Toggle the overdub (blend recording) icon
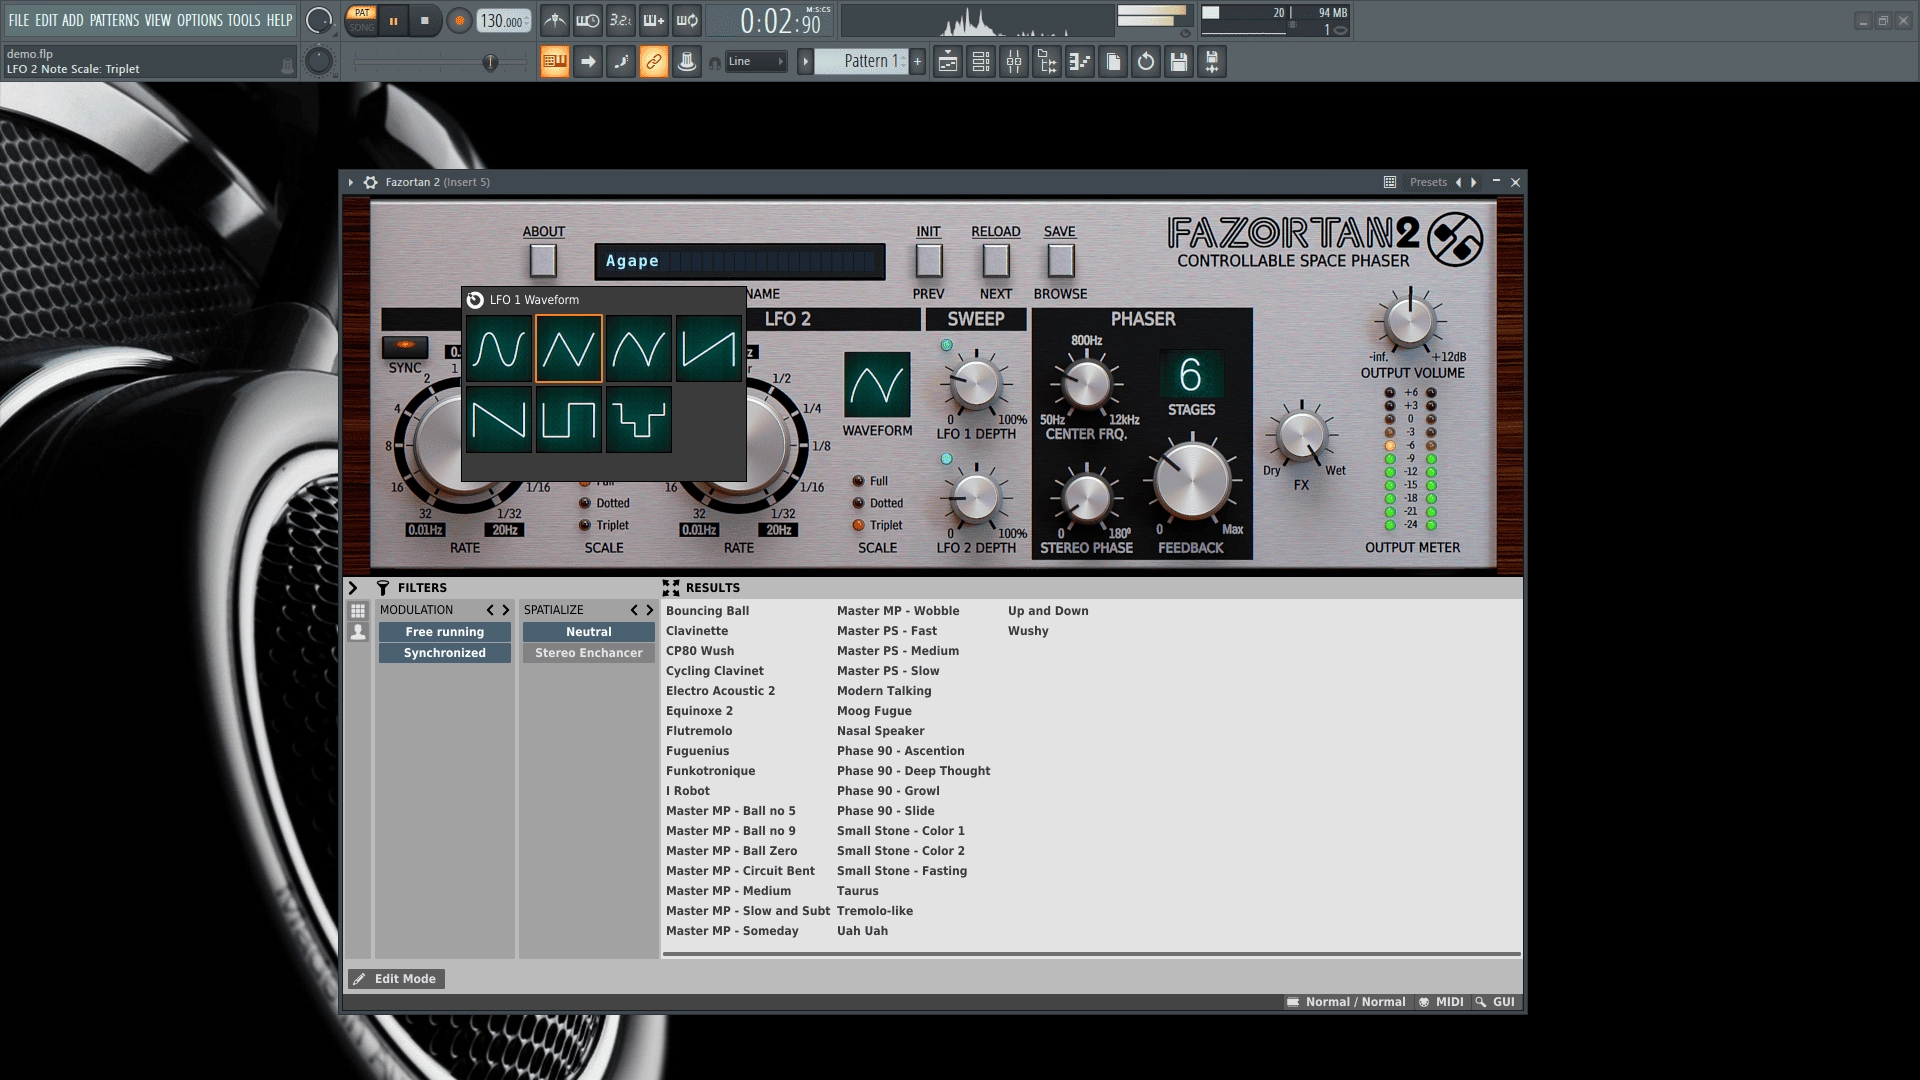The height and width of the screenshot is (1080, 1920). [653, 20]
